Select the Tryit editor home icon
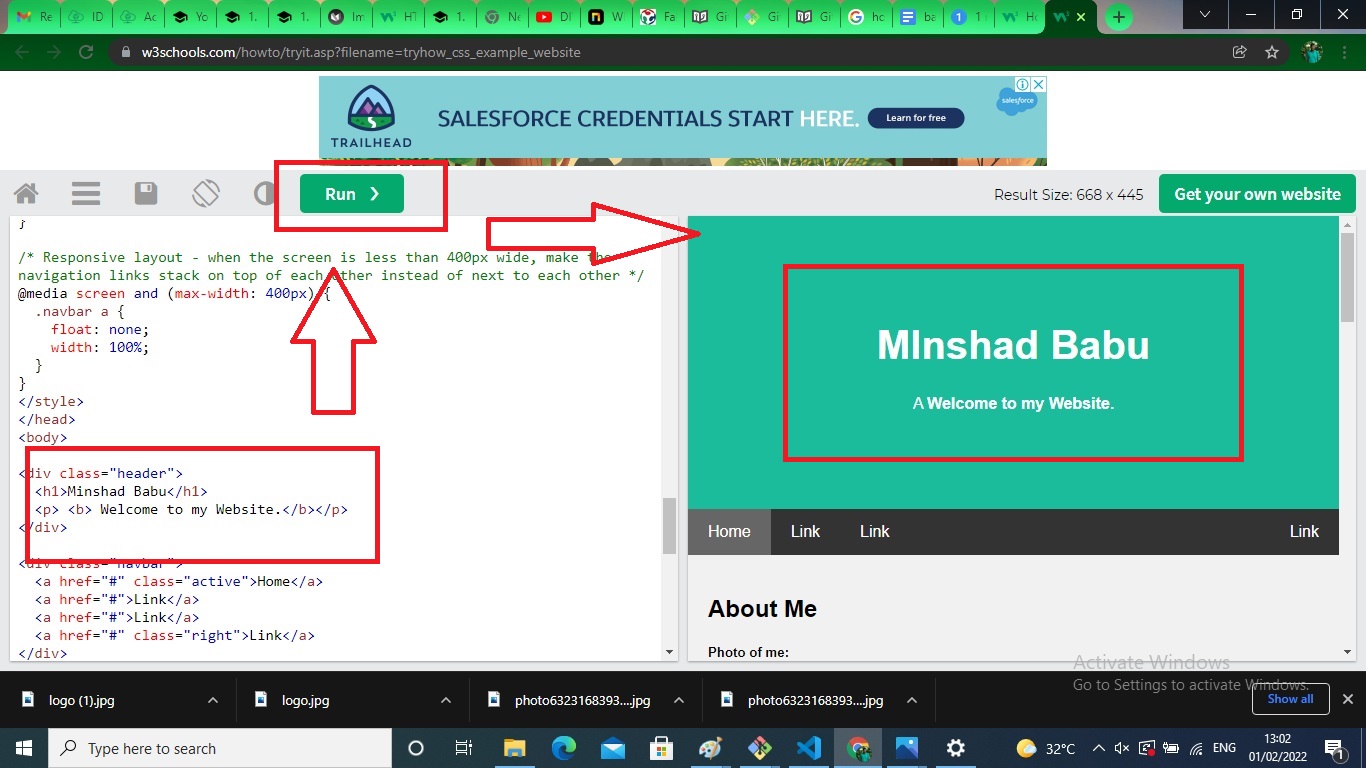The width and height of the screenshot is (1366, 768). tap(25, 193)
